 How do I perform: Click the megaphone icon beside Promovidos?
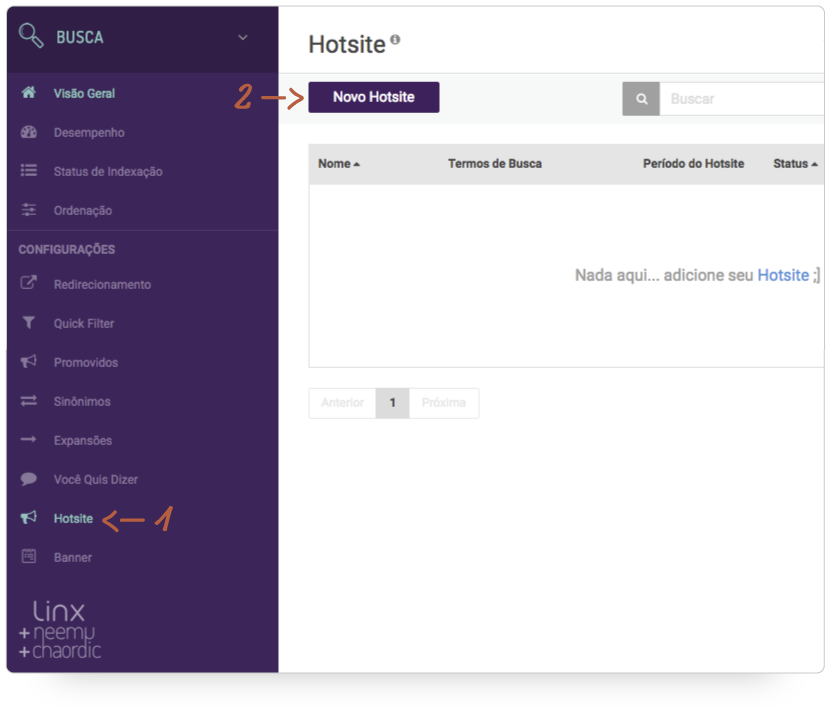click(29, 362)
